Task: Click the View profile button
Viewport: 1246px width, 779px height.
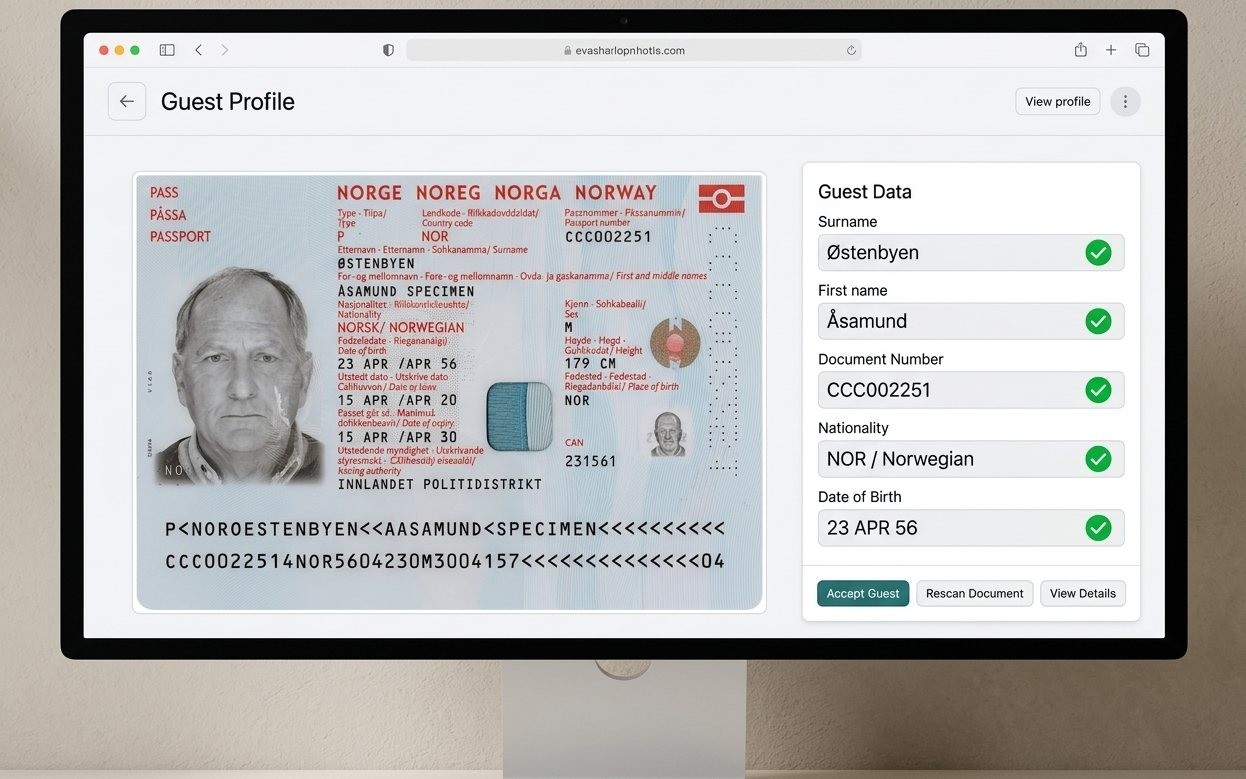Action: pos(1057,101)
